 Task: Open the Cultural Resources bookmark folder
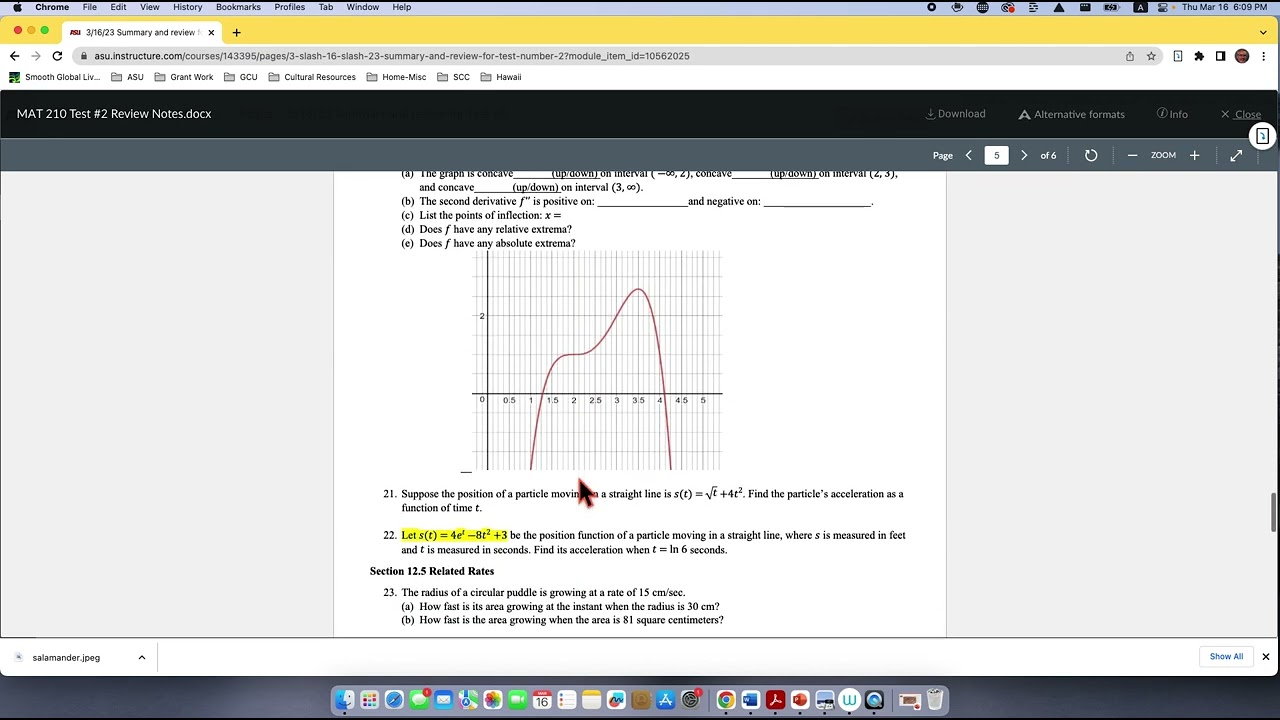click(312, 77)
